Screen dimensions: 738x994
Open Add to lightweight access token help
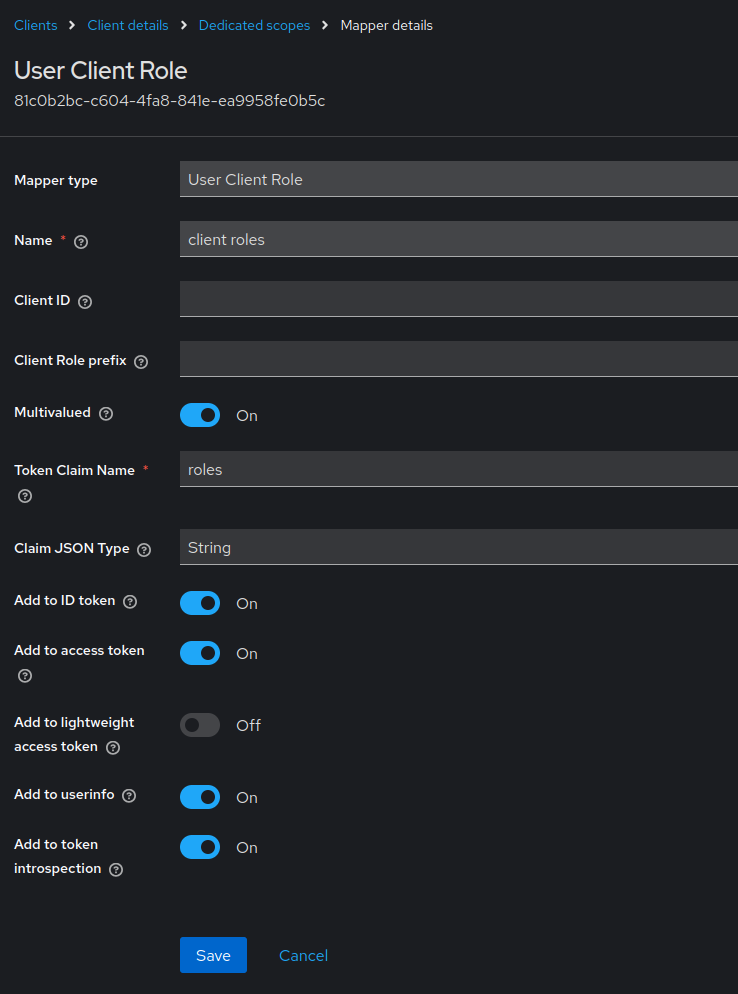(x=114, y=746)
